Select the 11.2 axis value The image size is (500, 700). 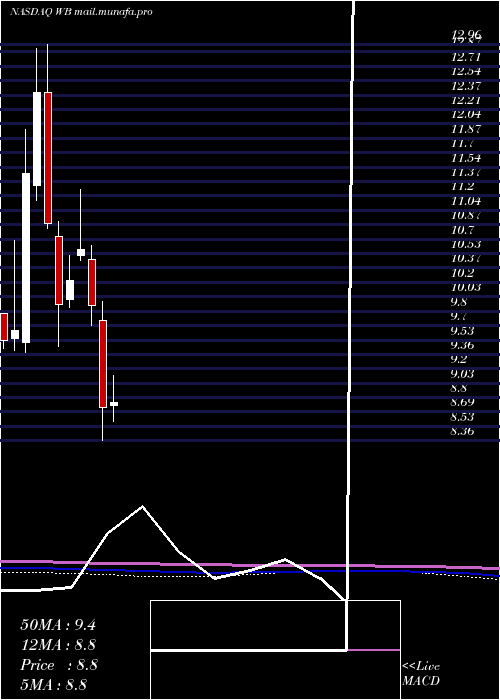coord(462,187)
